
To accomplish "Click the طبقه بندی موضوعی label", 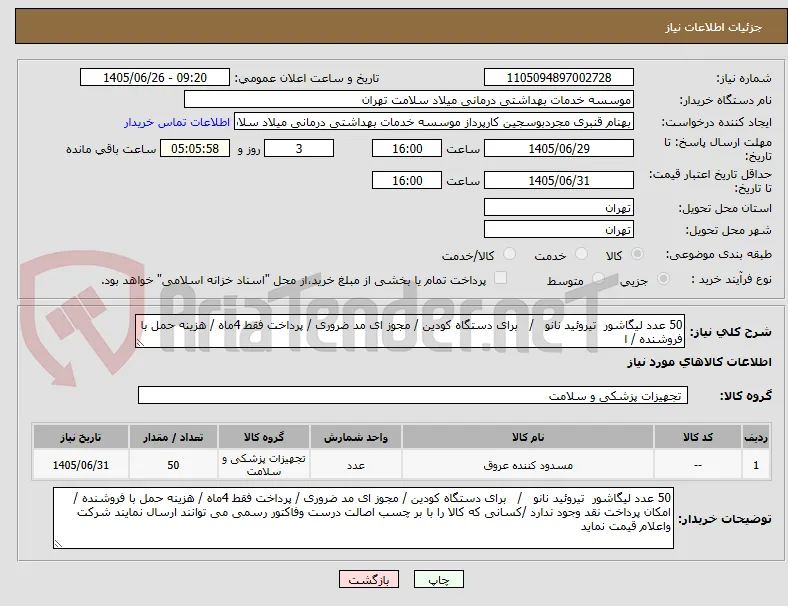I will [x=719, y=254].
